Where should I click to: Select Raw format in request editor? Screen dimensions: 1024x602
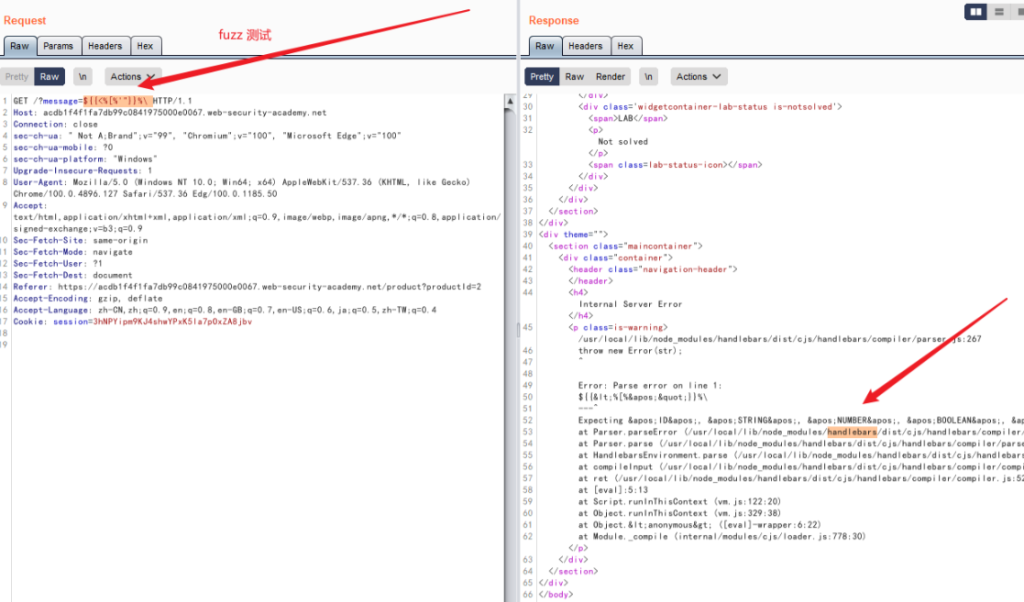pos(50,76)
